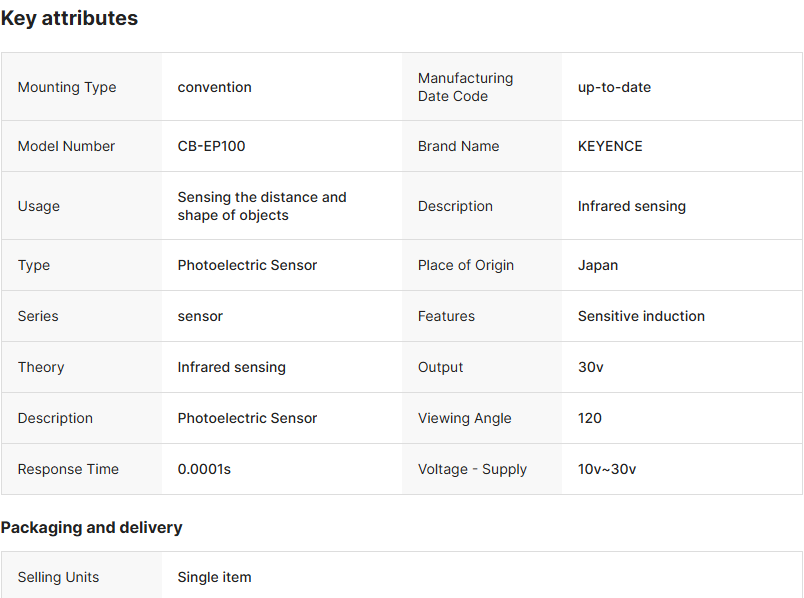The width and height of the screenshot is (804, 598).
Task: Select the 'convention' mounting type value
Action: click(214, 87)
